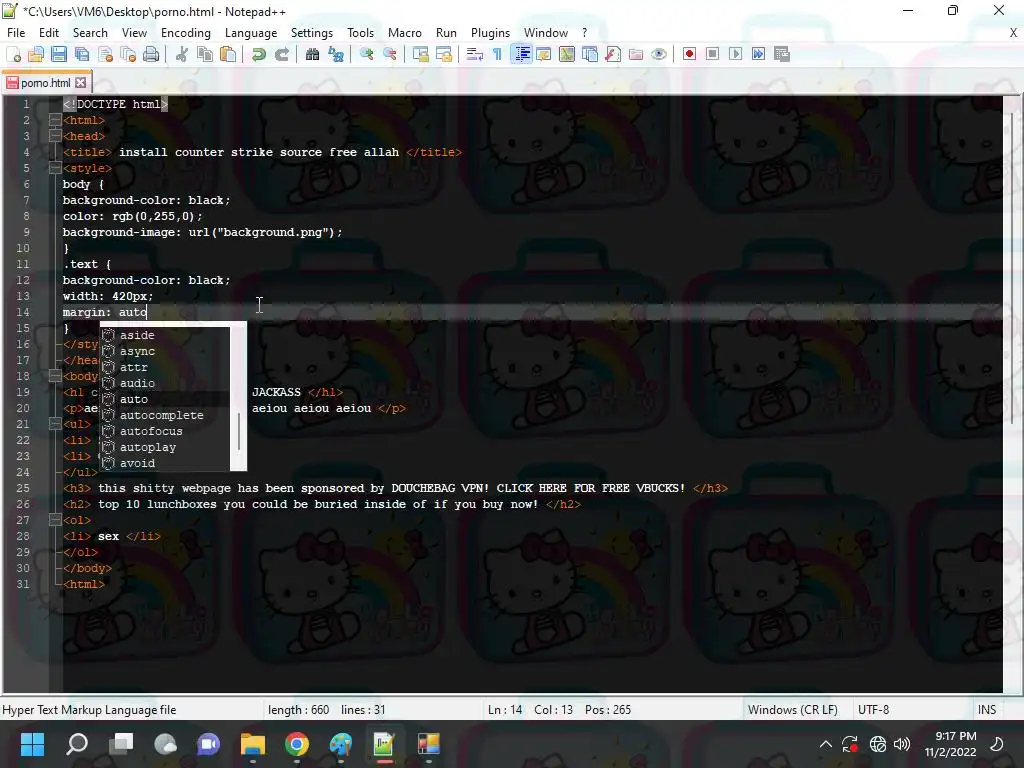Click UTF-8 encoding in status bar
The height and width of the screenshot is (768, 1024).
(873, 710)
